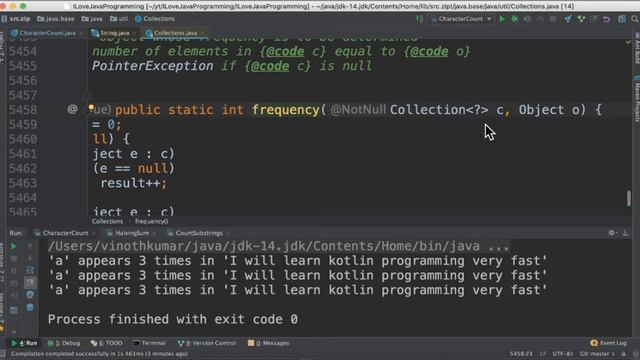
Task: Open Project Structure icon in toolbar
Action: (x=622, y=19)
